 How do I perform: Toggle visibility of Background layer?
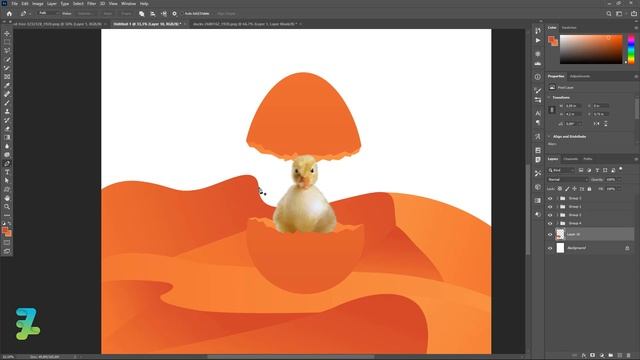(x=550, y=248)
